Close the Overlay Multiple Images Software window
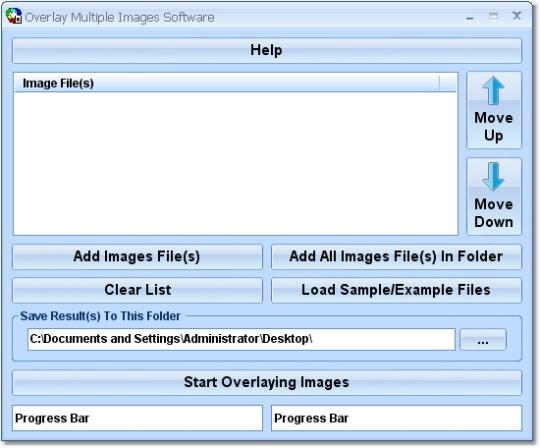The height and width of the screenshot is (448, 540). tap(517, 16)
